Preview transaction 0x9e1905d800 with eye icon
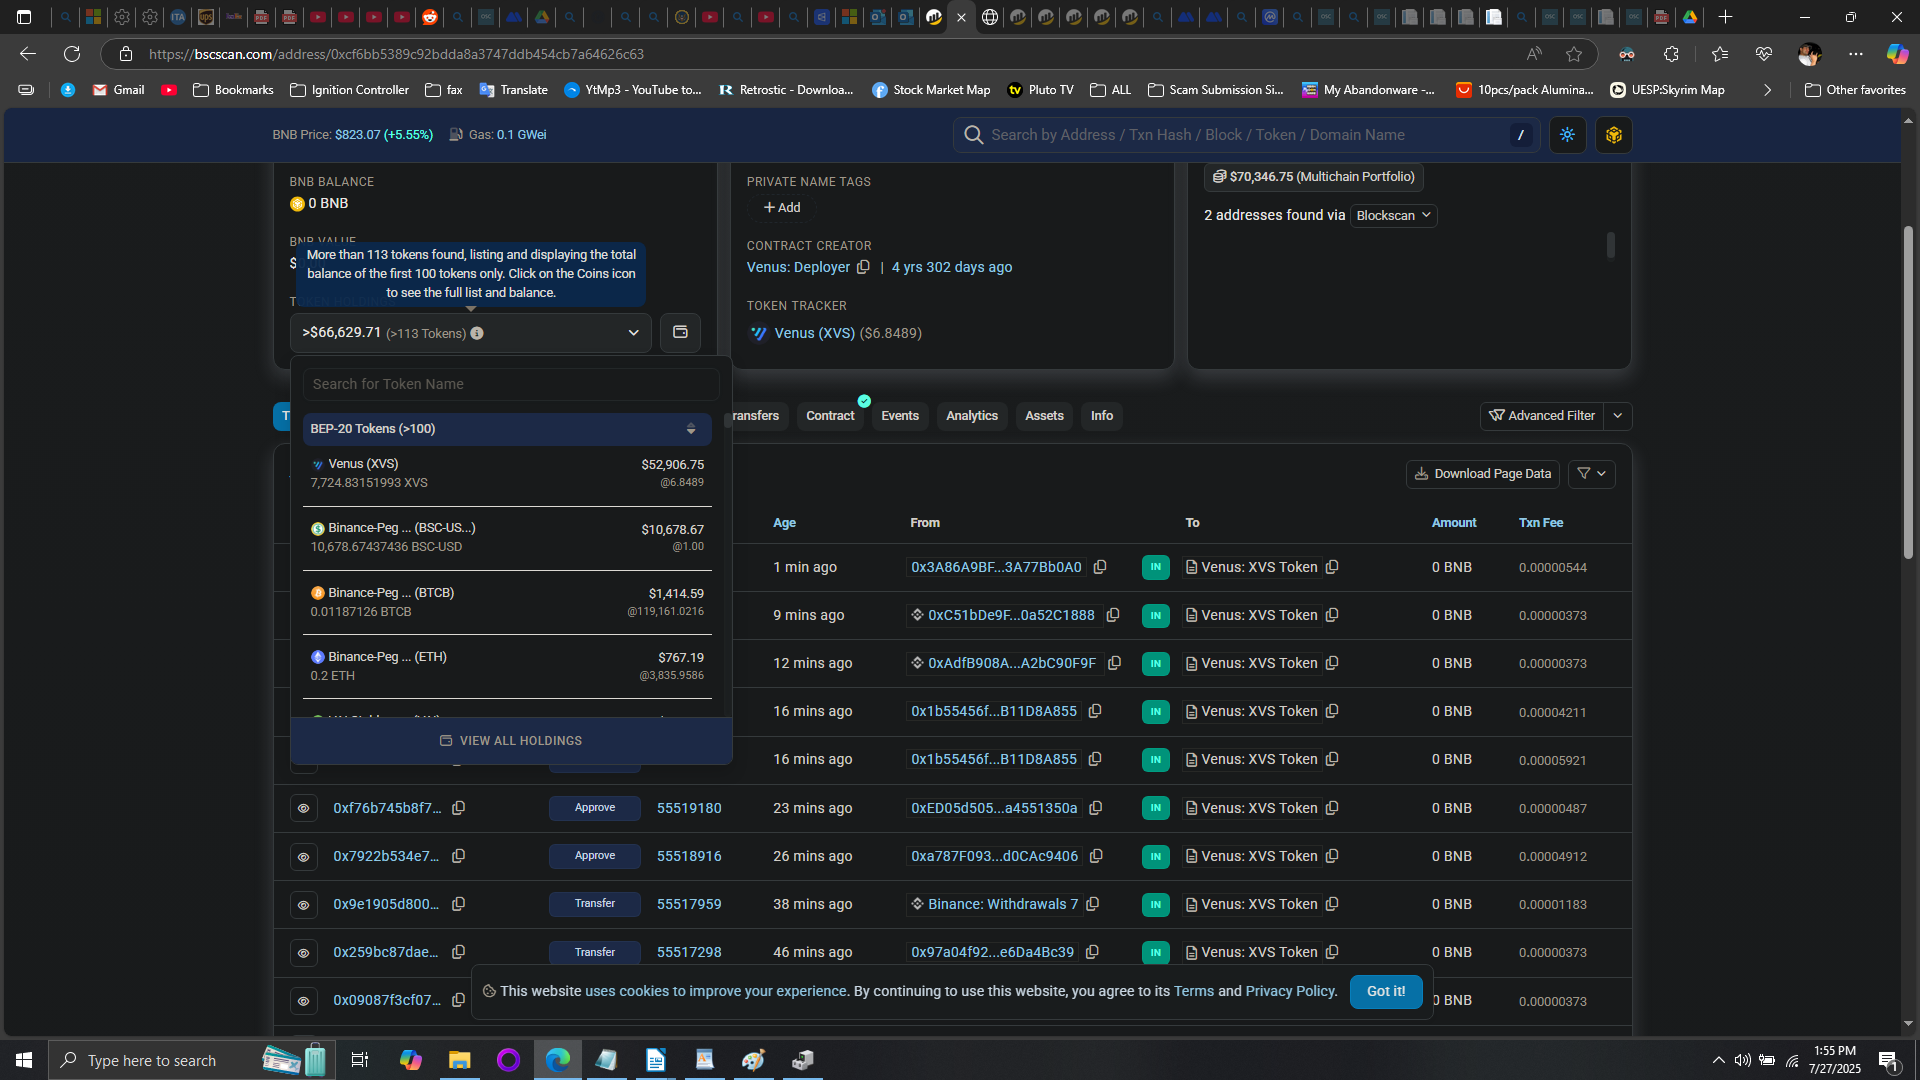 click(303, 905)
